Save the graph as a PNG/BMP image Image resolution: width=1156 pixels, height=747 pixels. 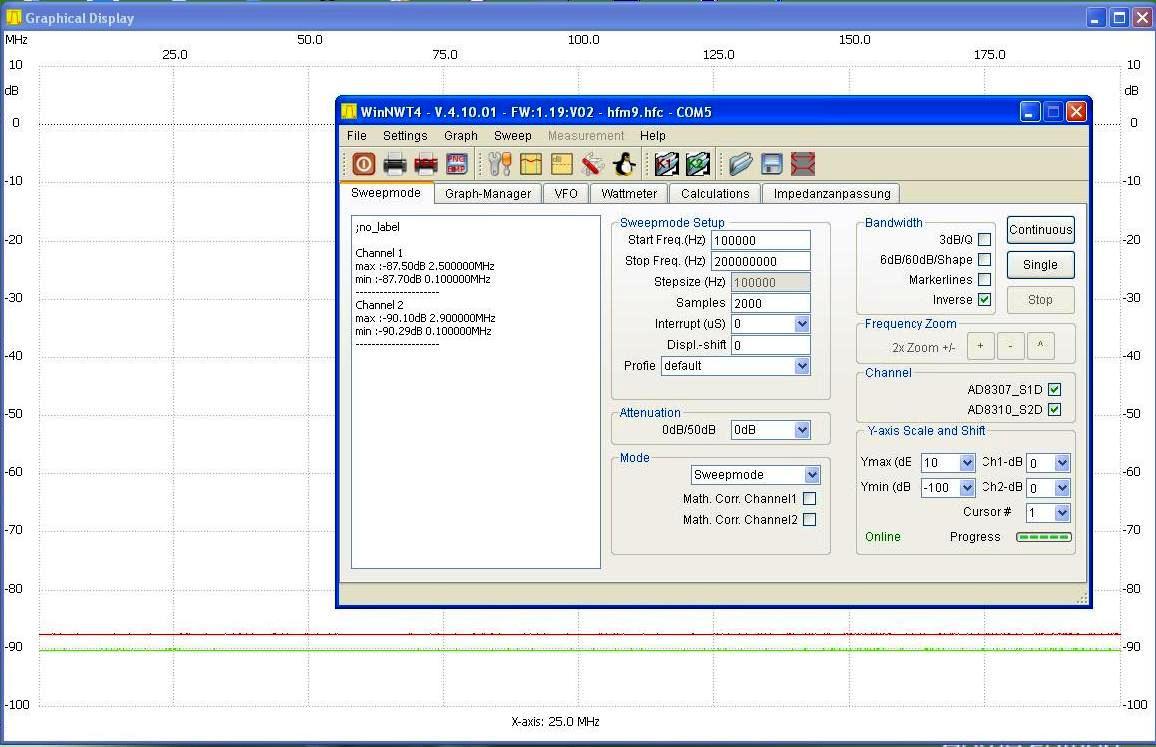pos(457,164)
